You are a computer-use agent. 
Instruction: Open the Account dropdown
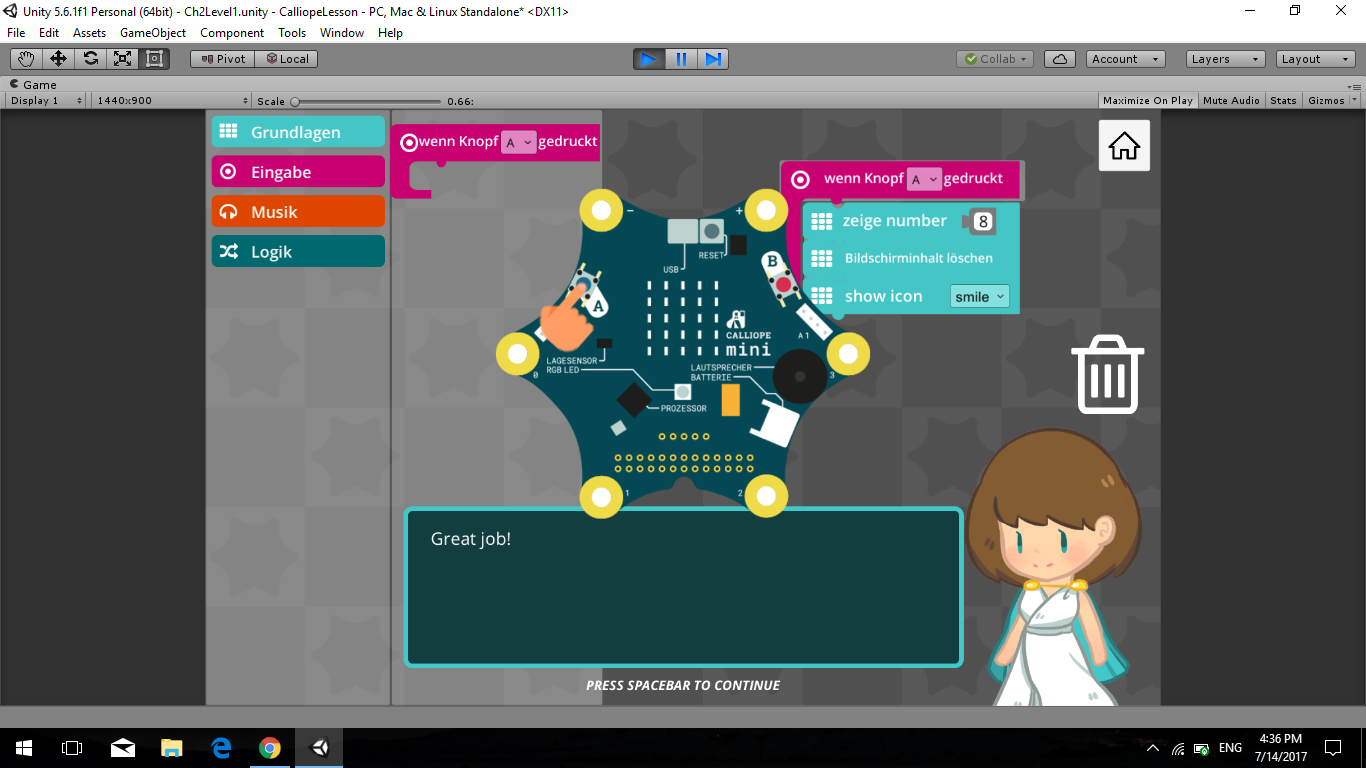click(x=1126, y=59)
